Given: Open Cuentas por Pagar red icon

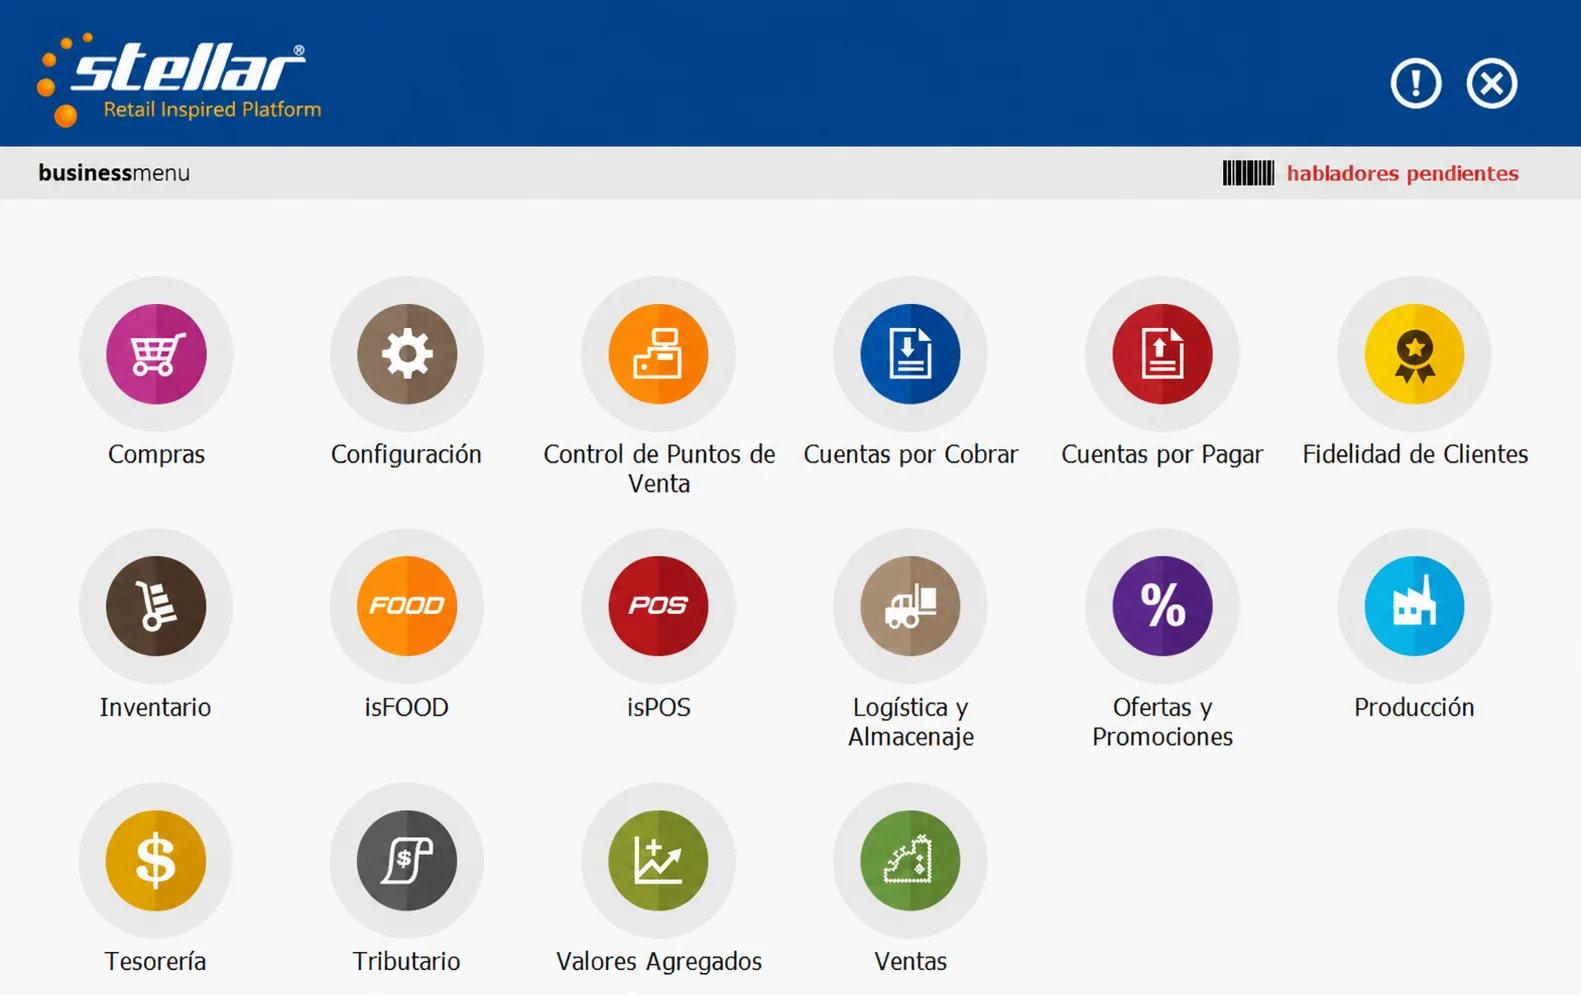Looking at the screenshot, I should pos(1162,354).
